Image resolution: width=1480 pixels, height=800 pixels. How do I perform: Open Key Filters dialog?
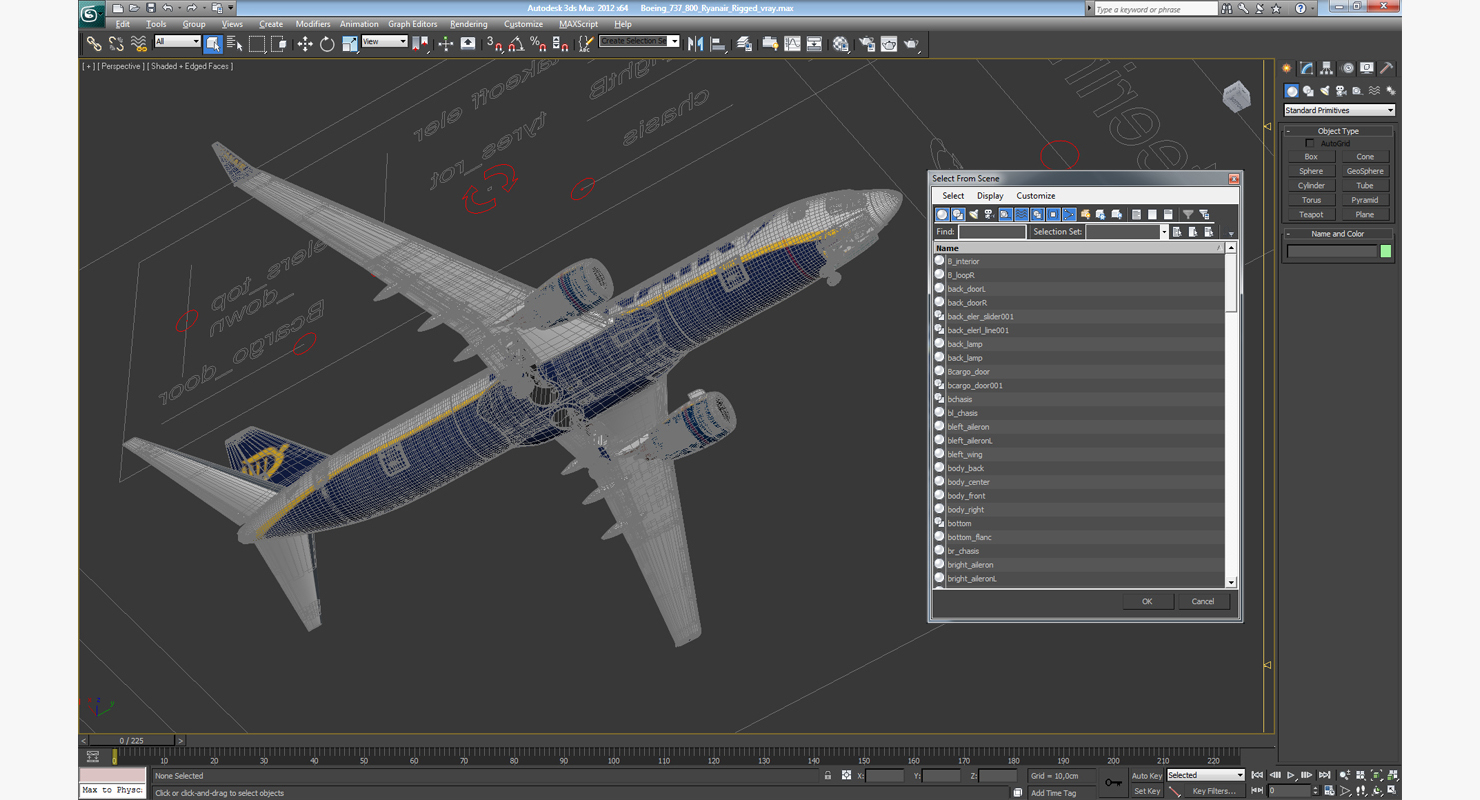(x=1213, y=791)
